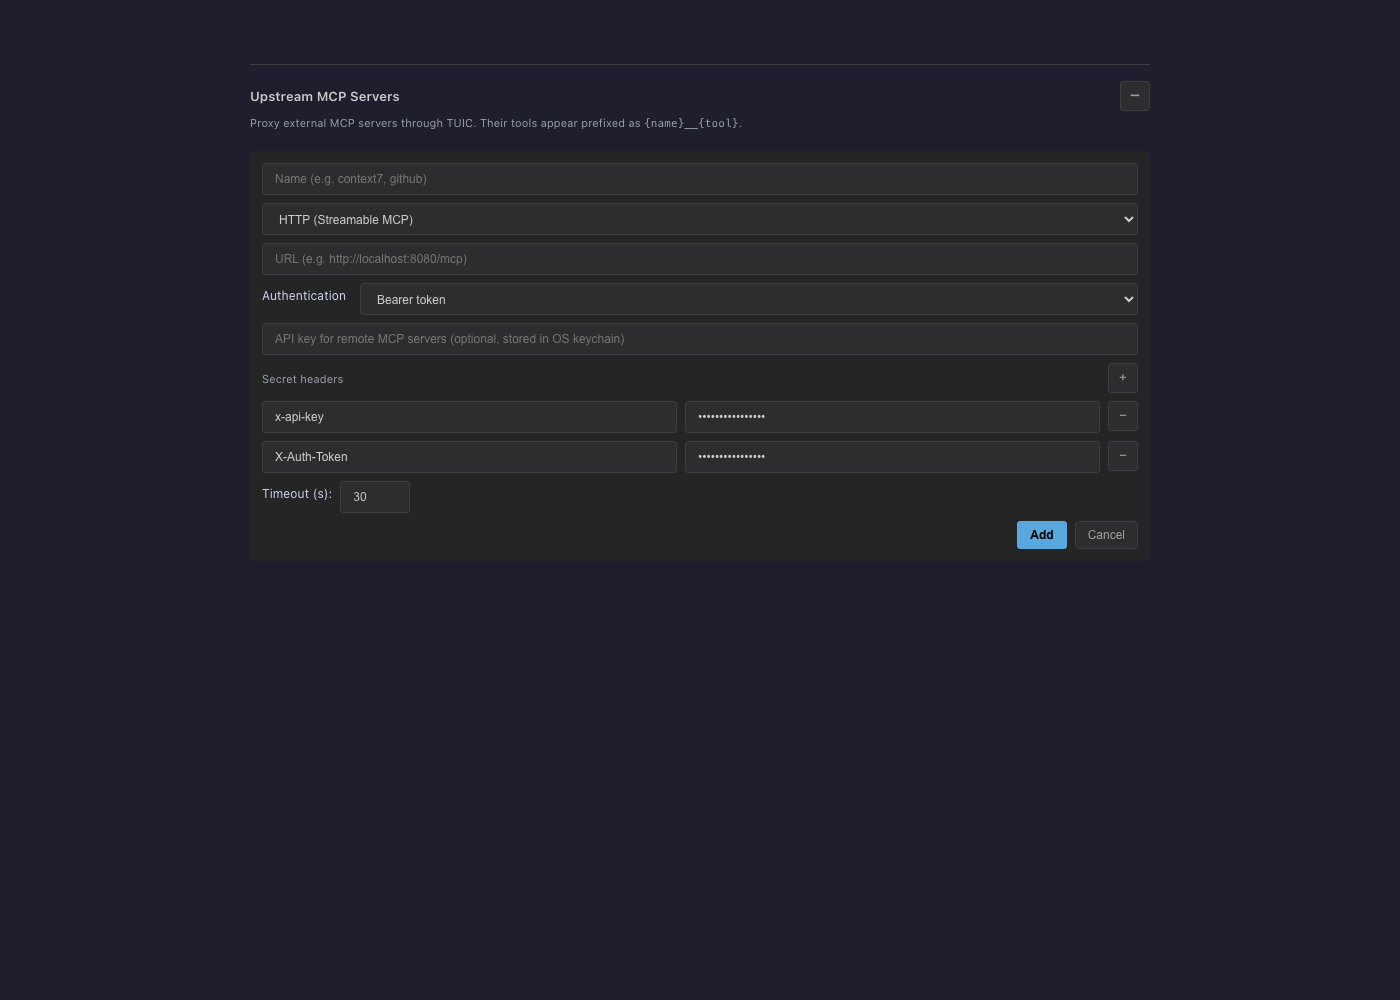This screenshot has height=1000, width=1400.
Task: Add a new secret header row
Action: coord(1122,378)
